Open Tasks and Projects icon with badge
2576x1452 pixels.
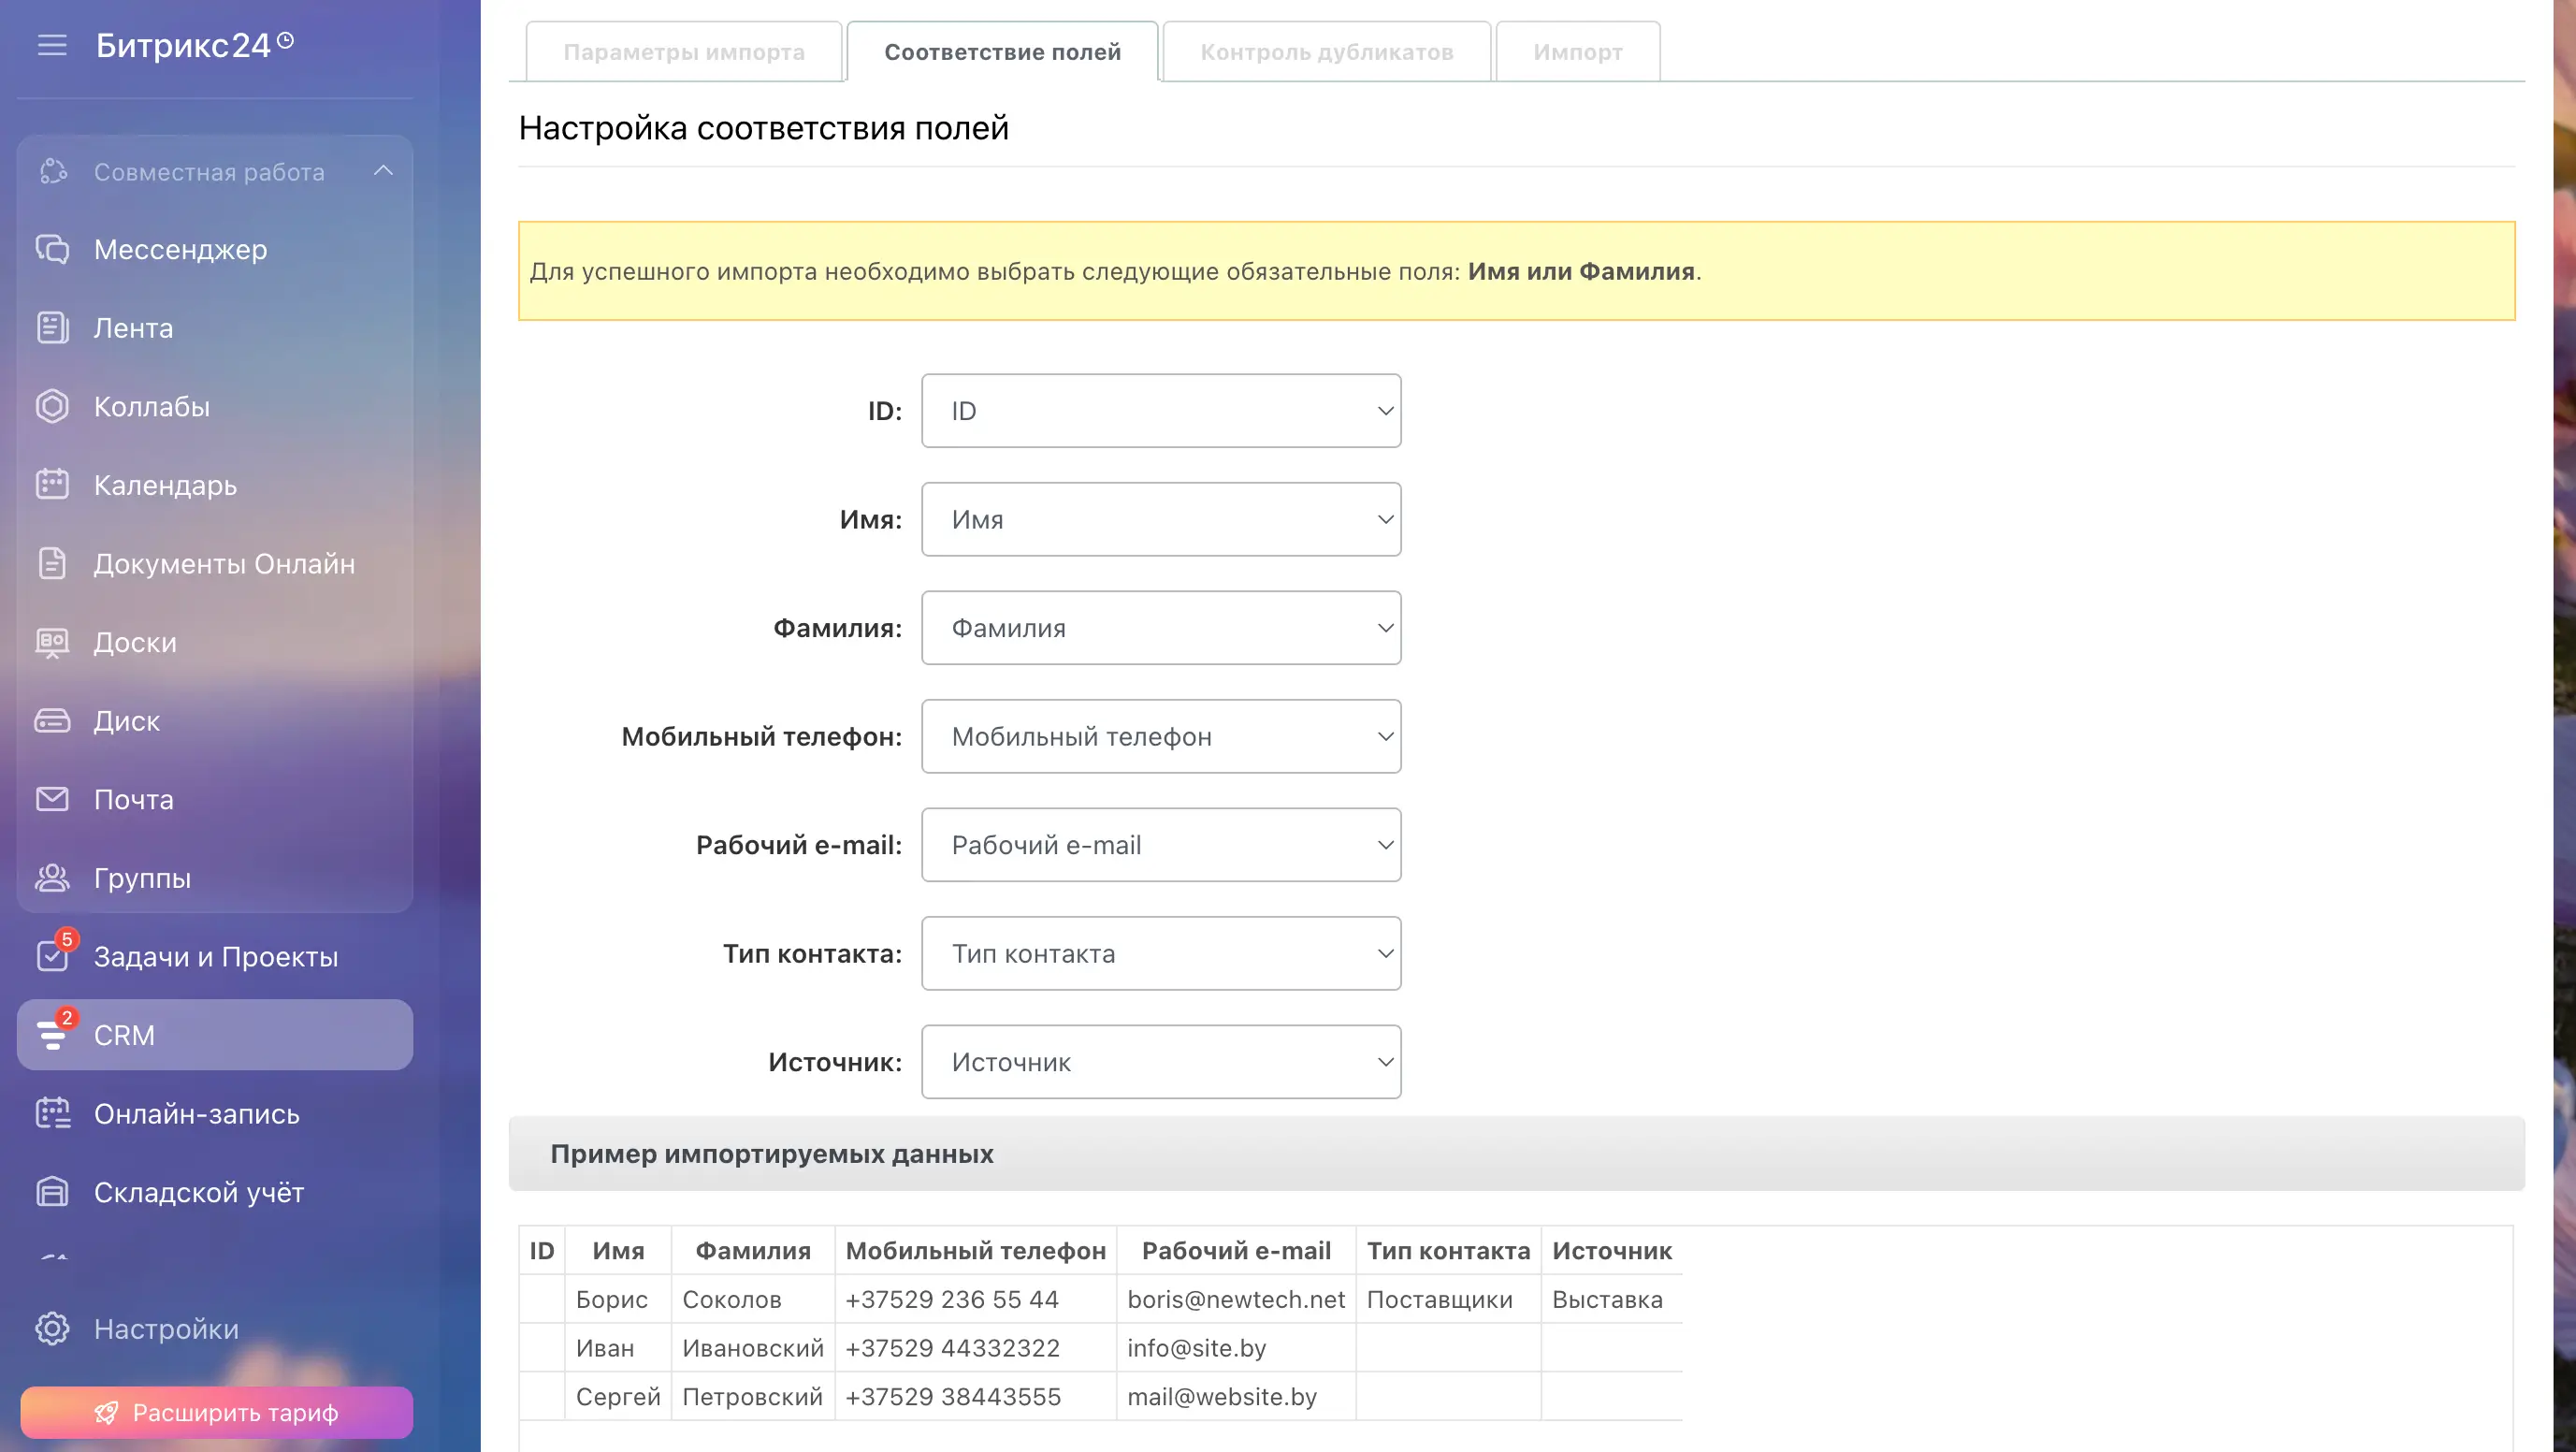tap(52, 956)
